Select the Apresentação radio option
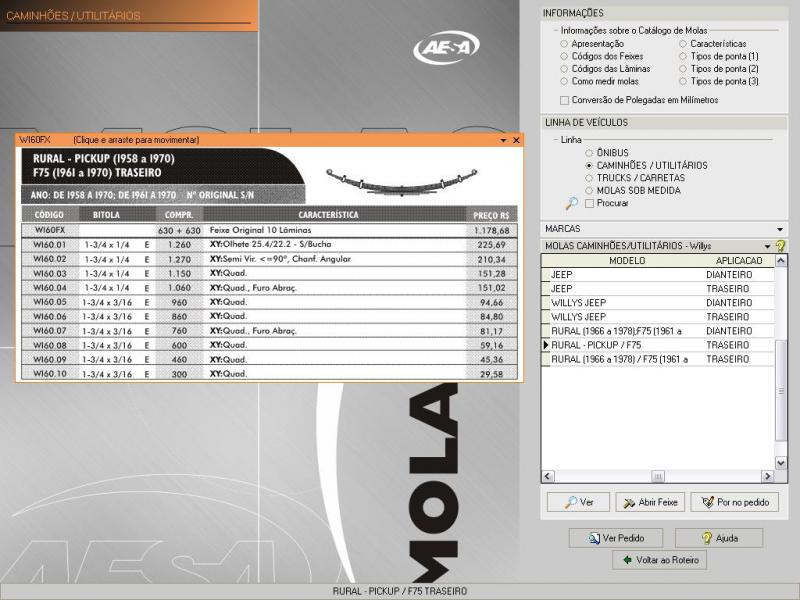This screenshot has height=600, width=800. point(564,44)
